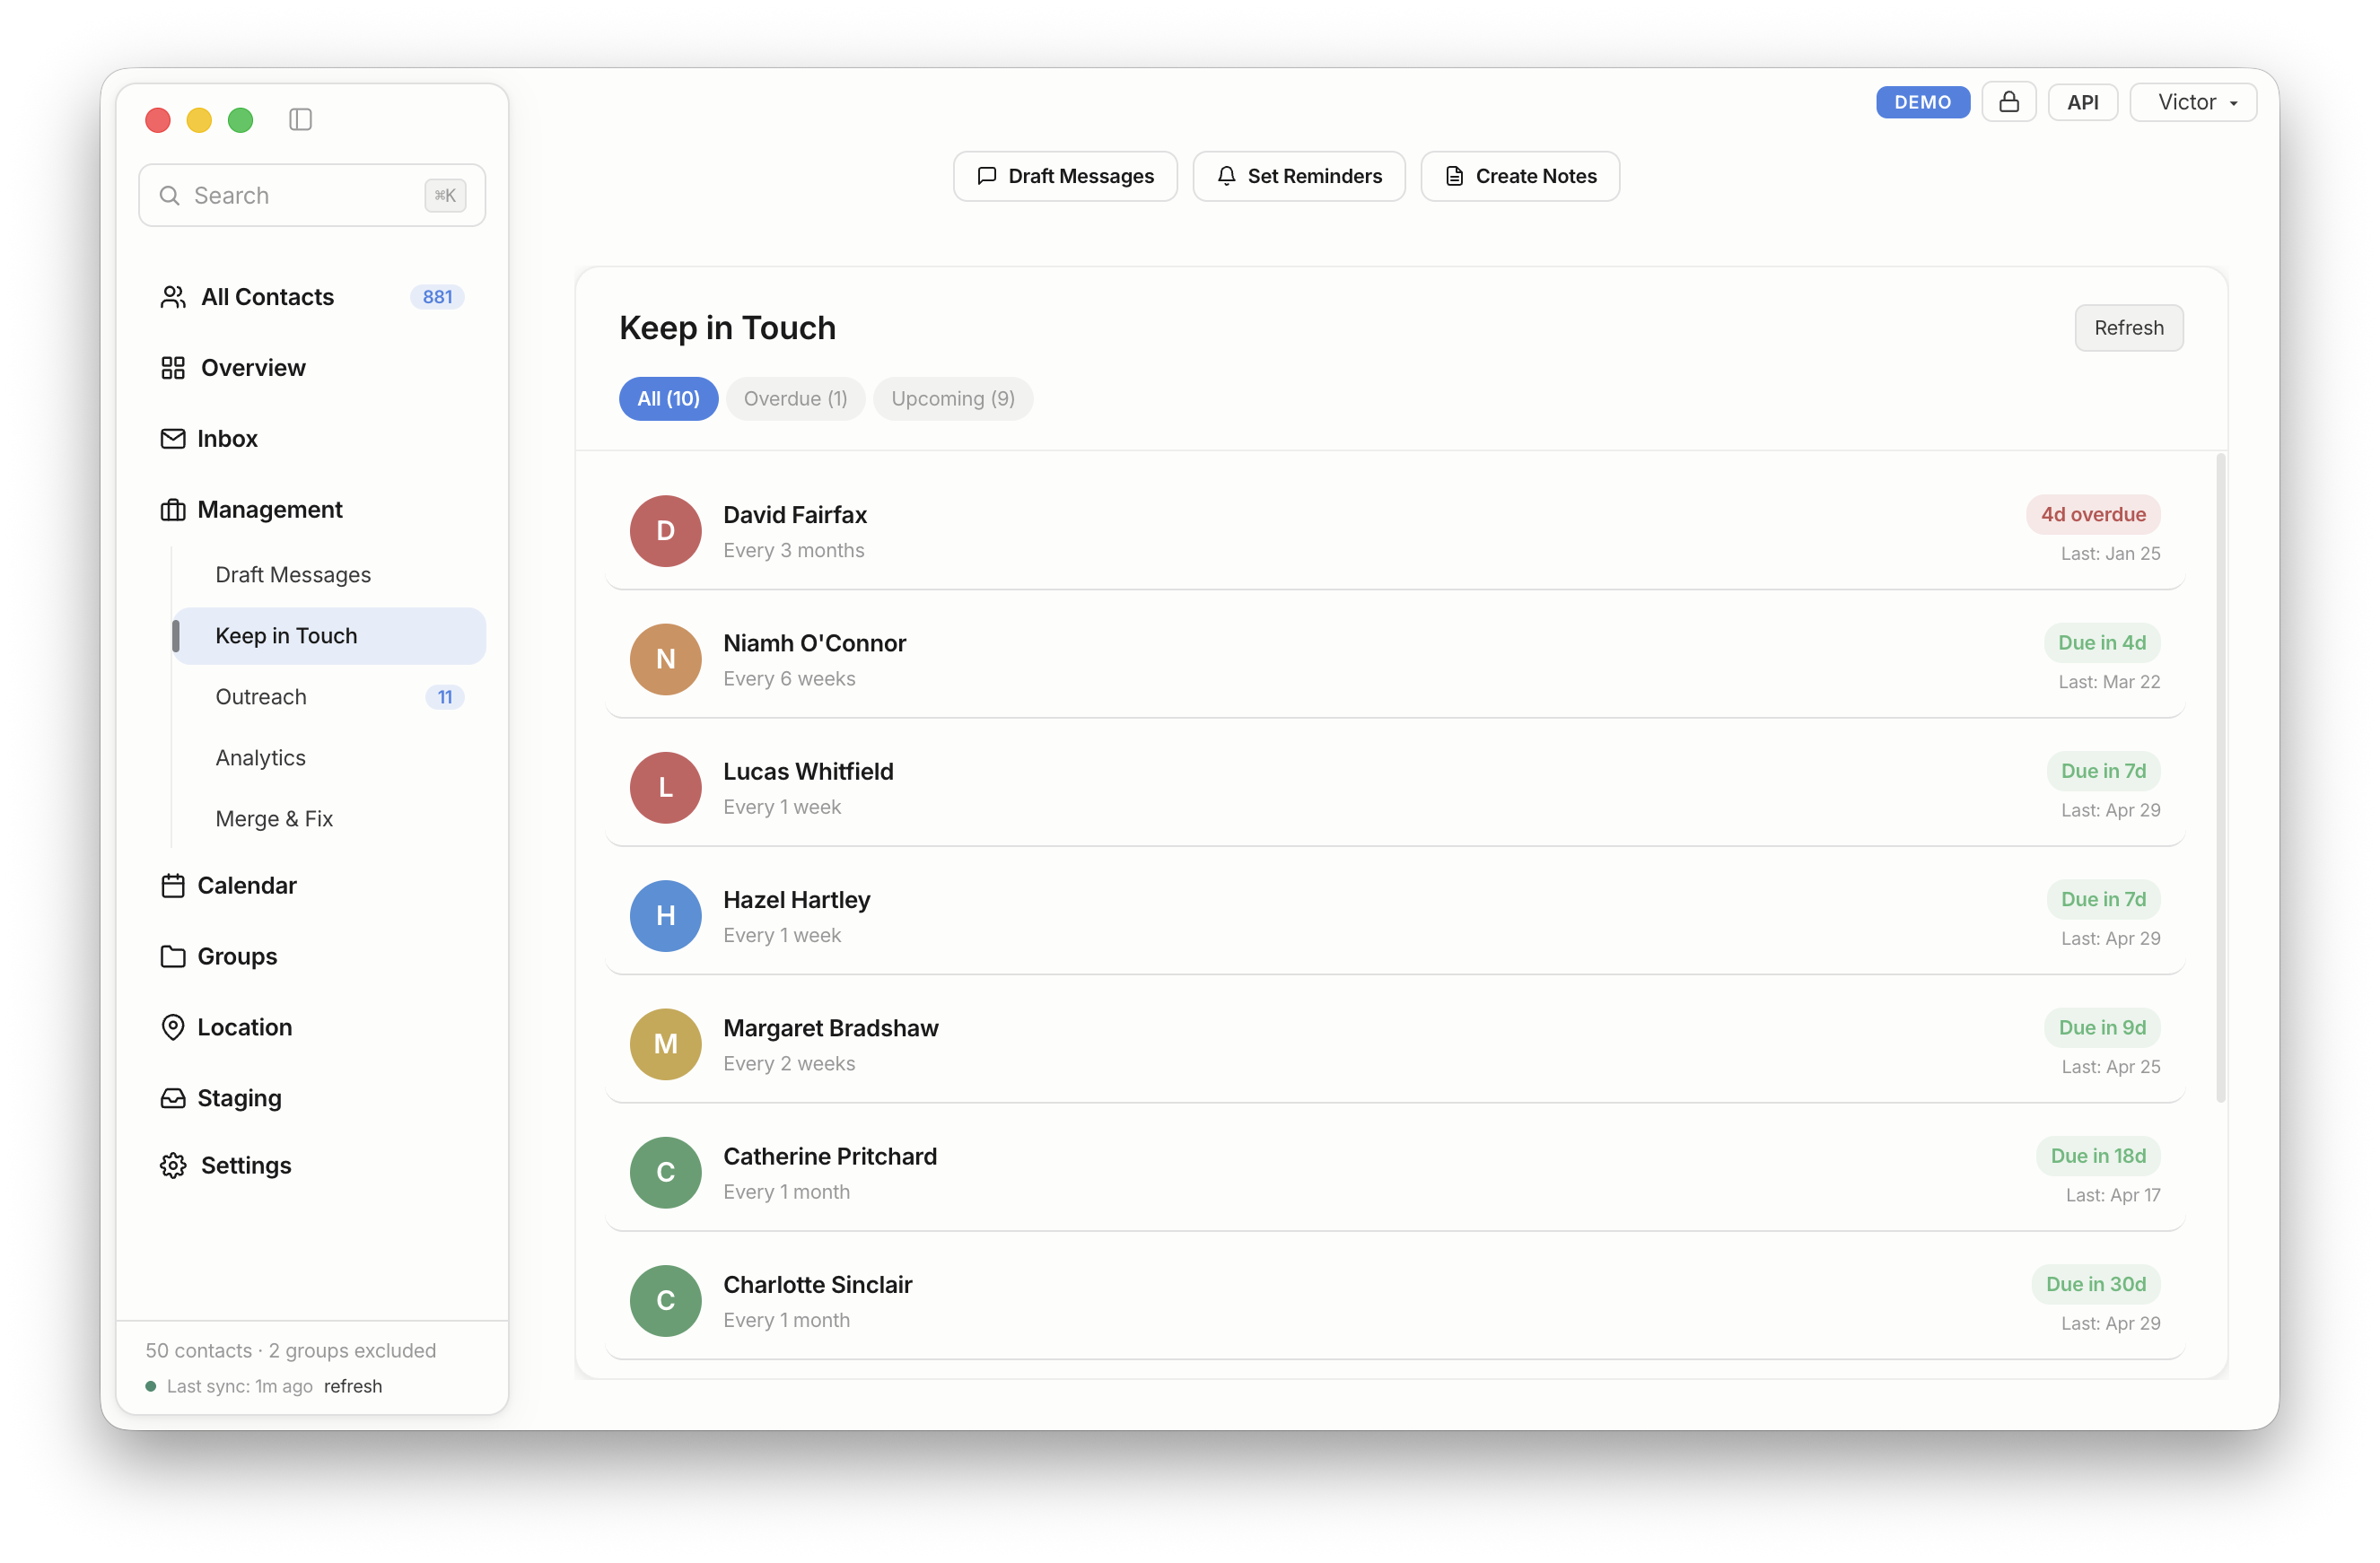Open Catherine Pritchard contact name
This screenshot has height=1563, width=2380.
tap(830, 1157)
